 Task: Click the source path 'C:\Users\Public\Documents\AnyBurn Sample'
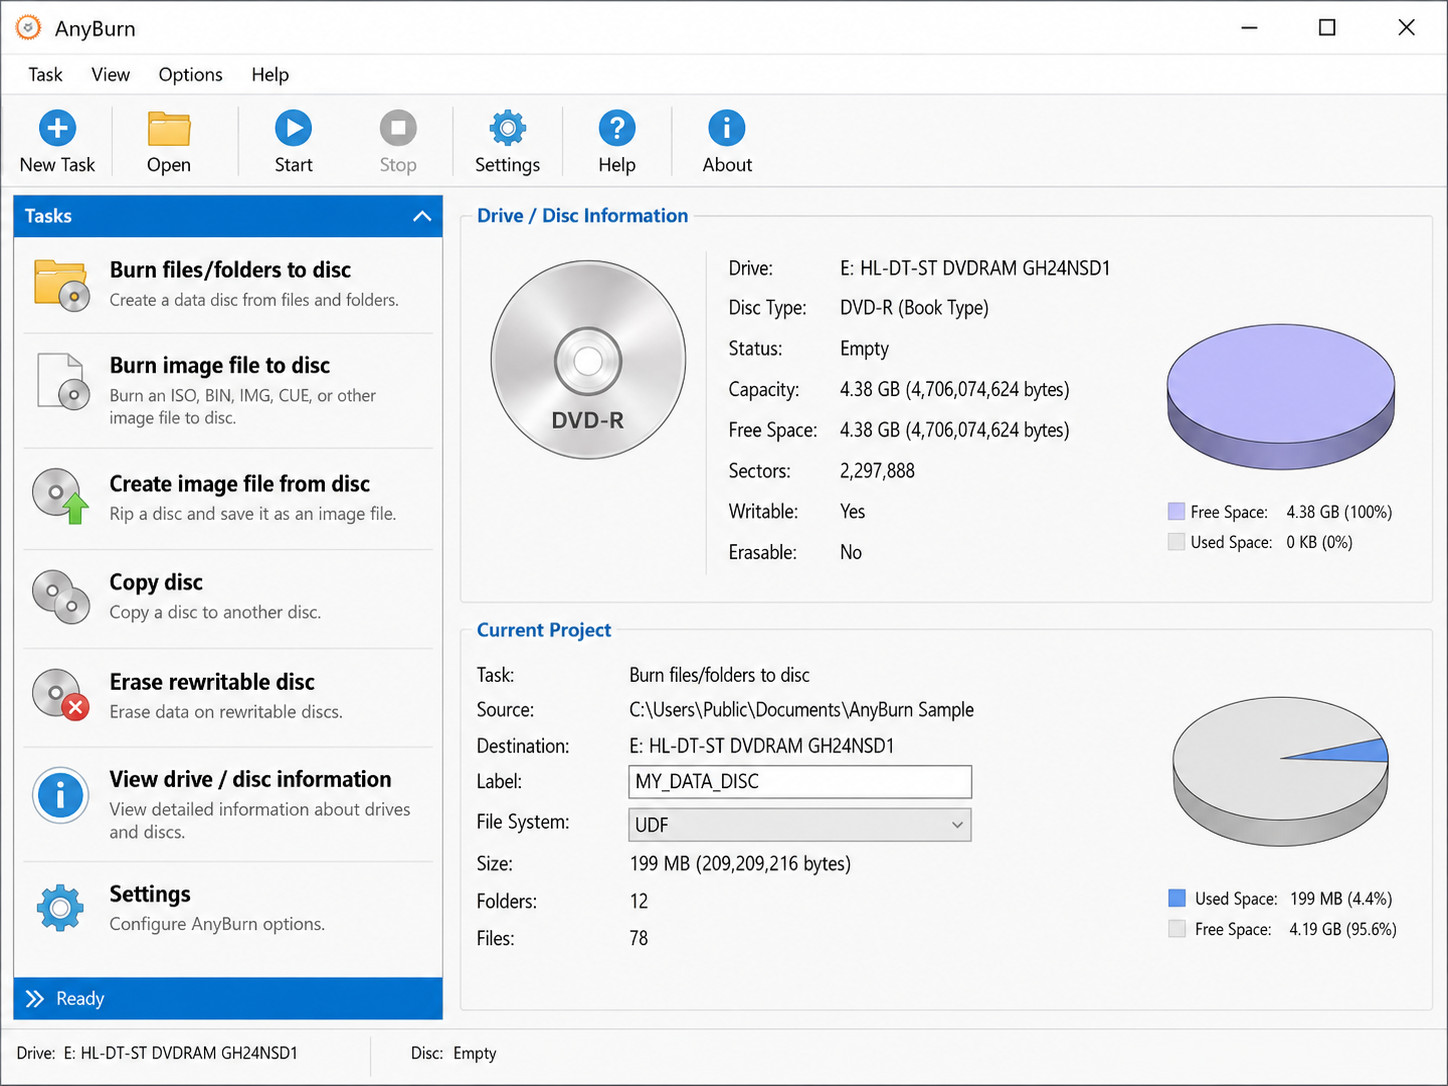801,710
